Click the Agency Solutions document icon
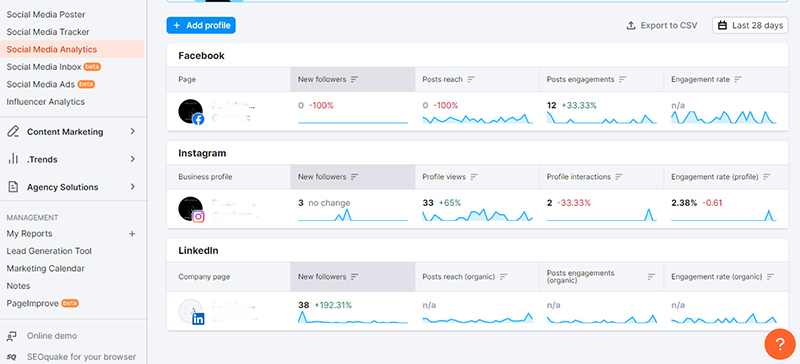The image size is (800, 364). point(13,187)
